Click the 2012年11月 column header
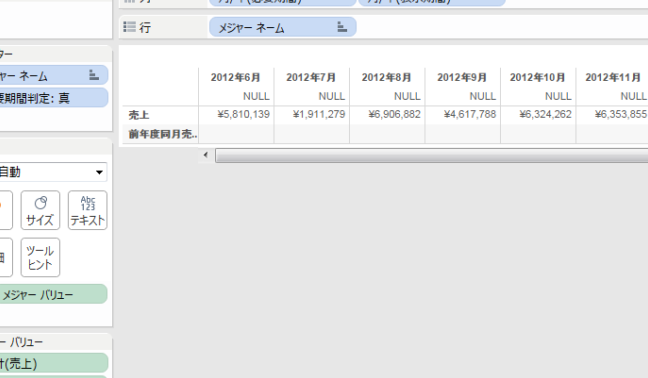Image resolution: width=648 pixels, height=378 pixels. [x=613, y=77]
